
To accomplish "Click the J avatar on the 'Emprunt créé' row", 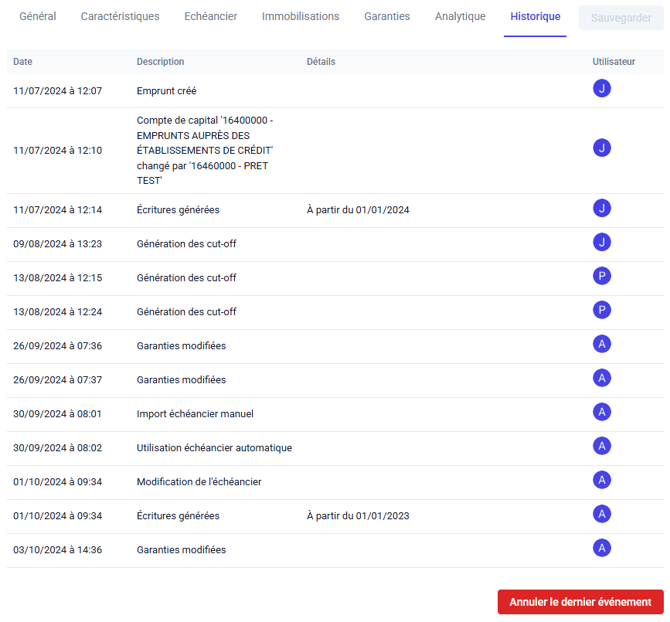I will (x=601, y=89).
